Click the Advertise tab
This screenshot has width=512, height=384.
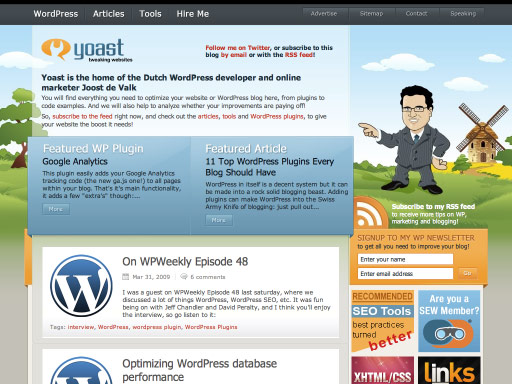[x=324, y=14]
